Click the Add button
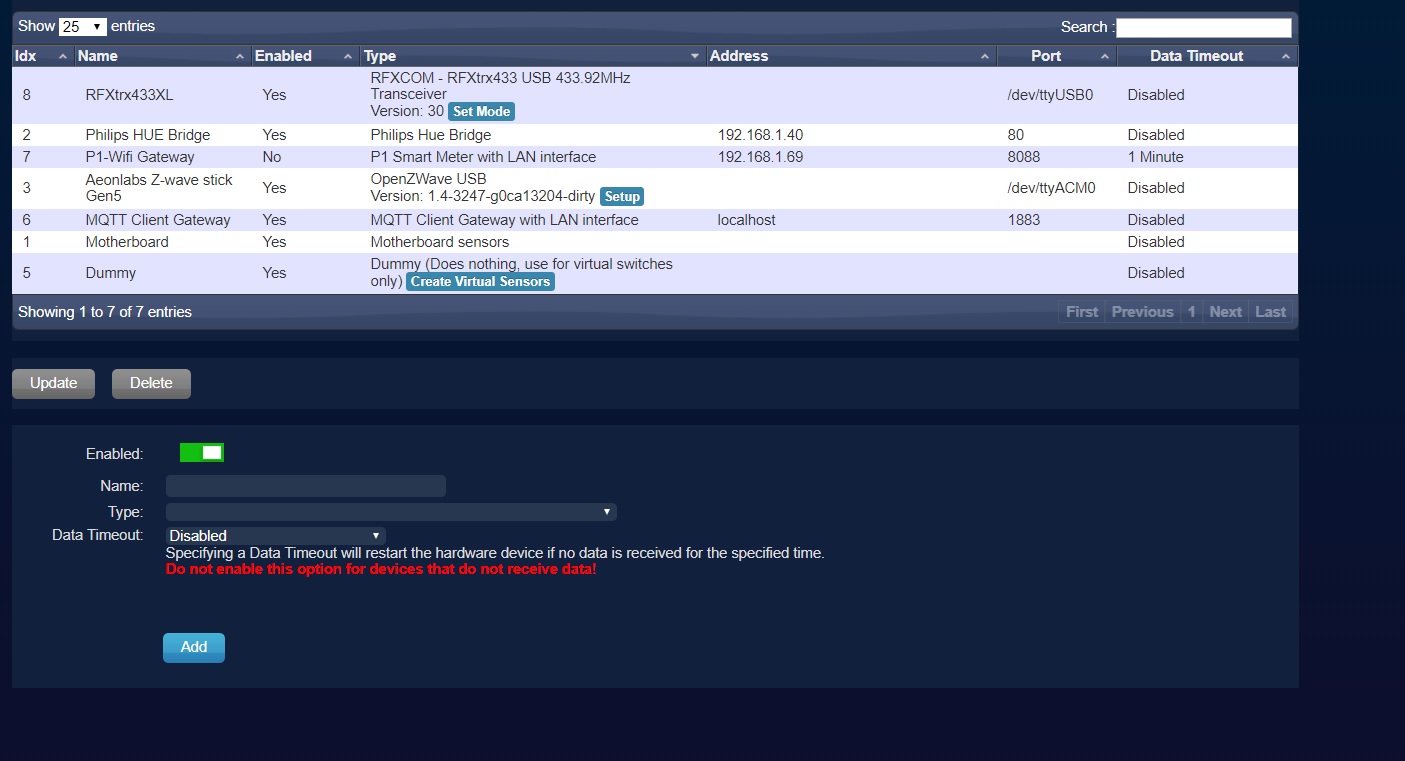The height and width of the screenshot is (761, 1405). (x=194, y=647)
